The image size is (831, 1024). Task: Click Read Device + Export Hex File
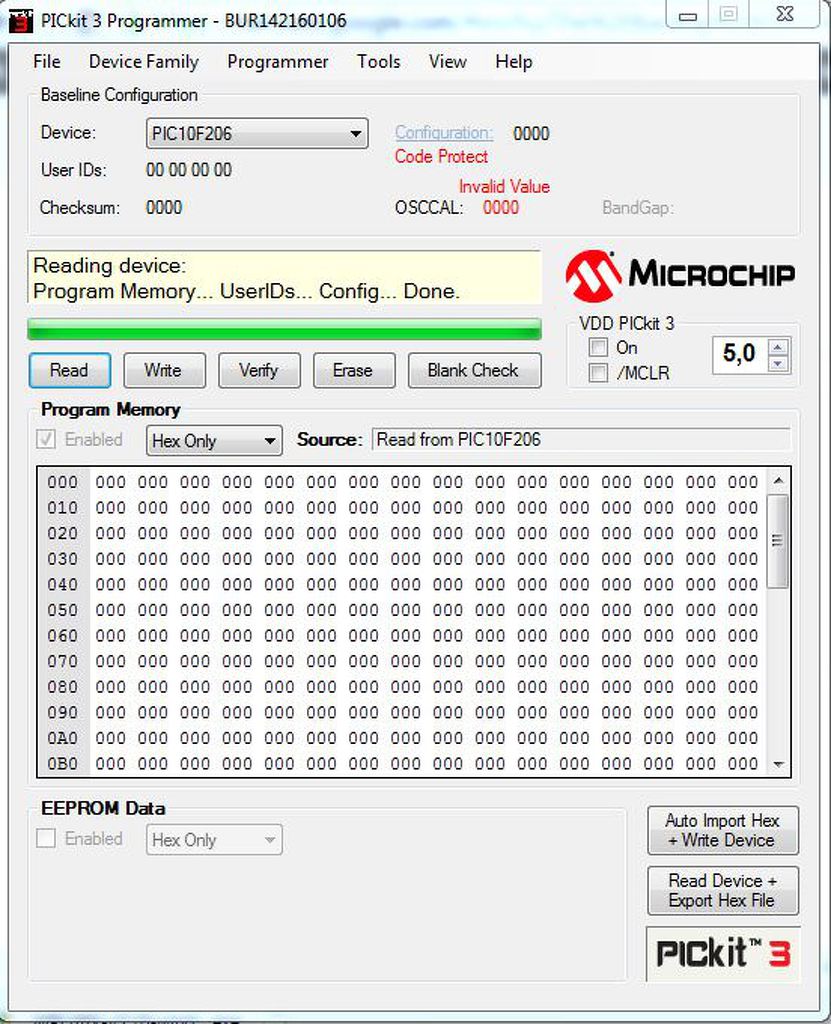[x=723, y=891]
